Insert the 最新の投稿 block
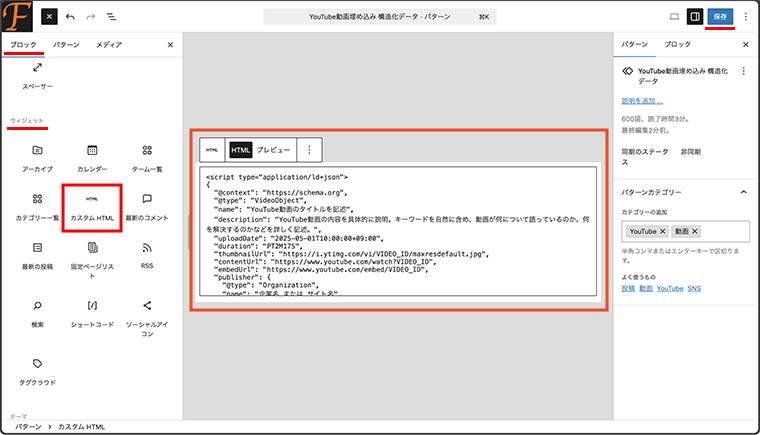760x435 pixels. pos(37,256)
